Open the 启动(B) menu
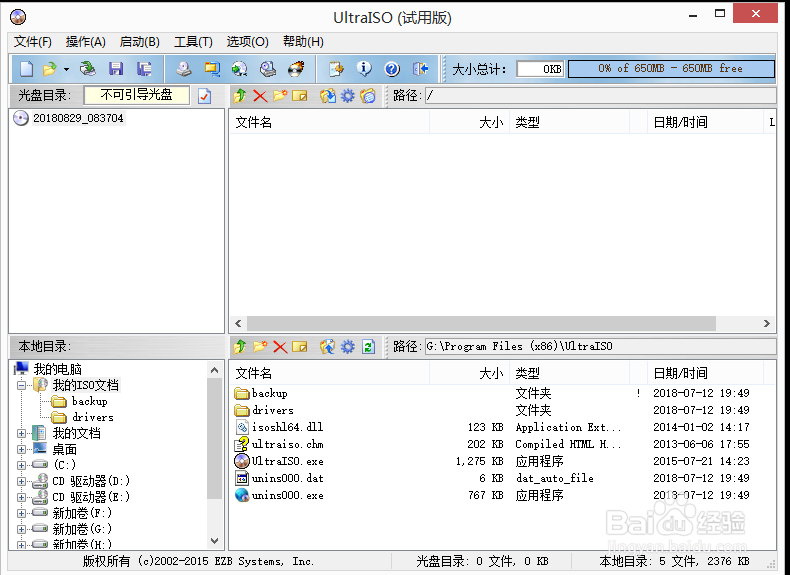This screenshot has width=790, height=575. (x=140, y=42)
